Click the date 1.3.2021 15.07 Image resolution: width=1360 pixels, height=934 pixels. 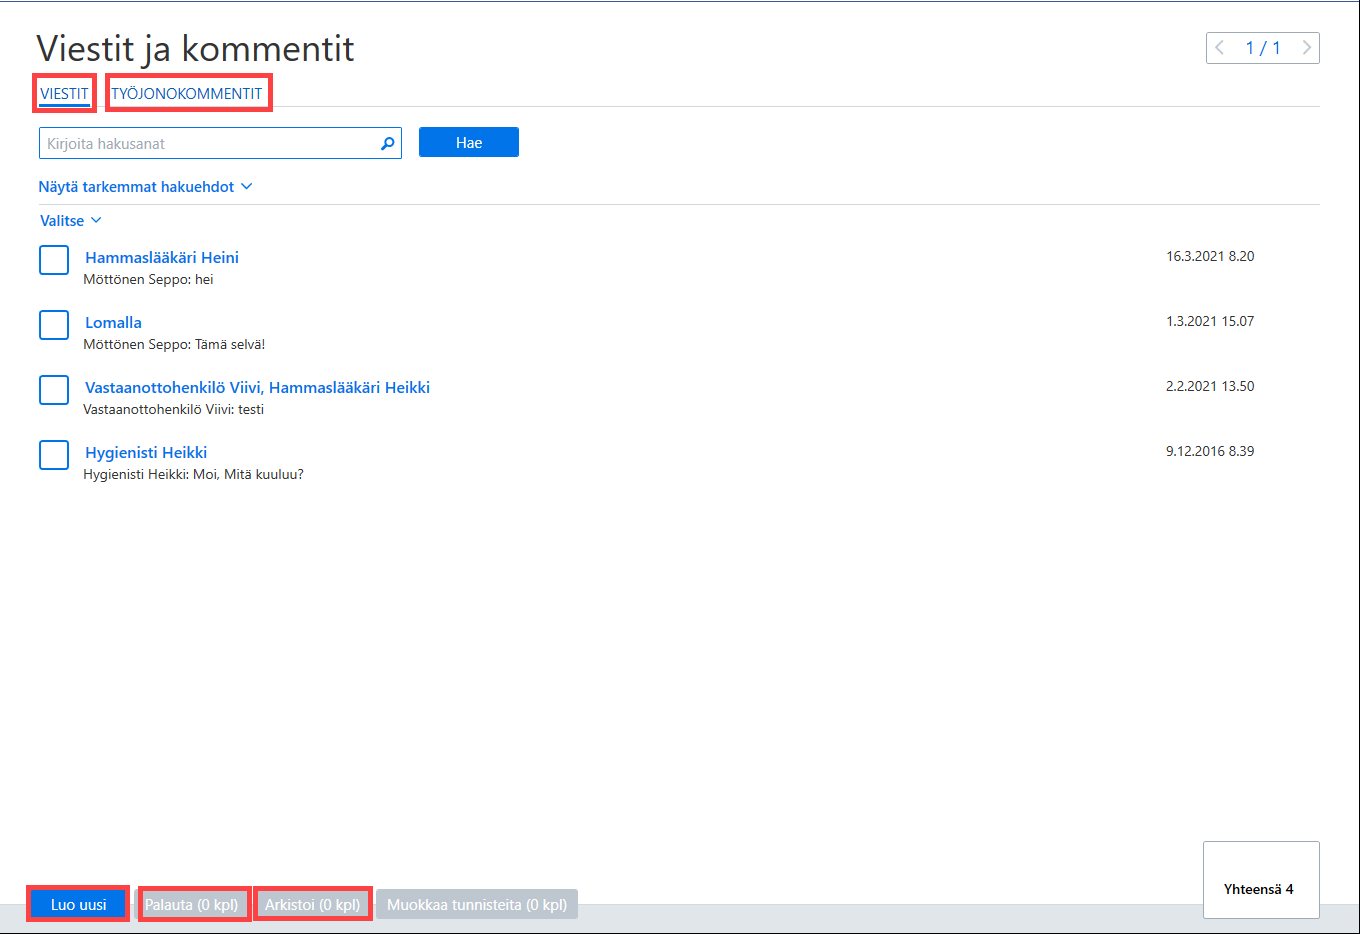point(1210,321)
